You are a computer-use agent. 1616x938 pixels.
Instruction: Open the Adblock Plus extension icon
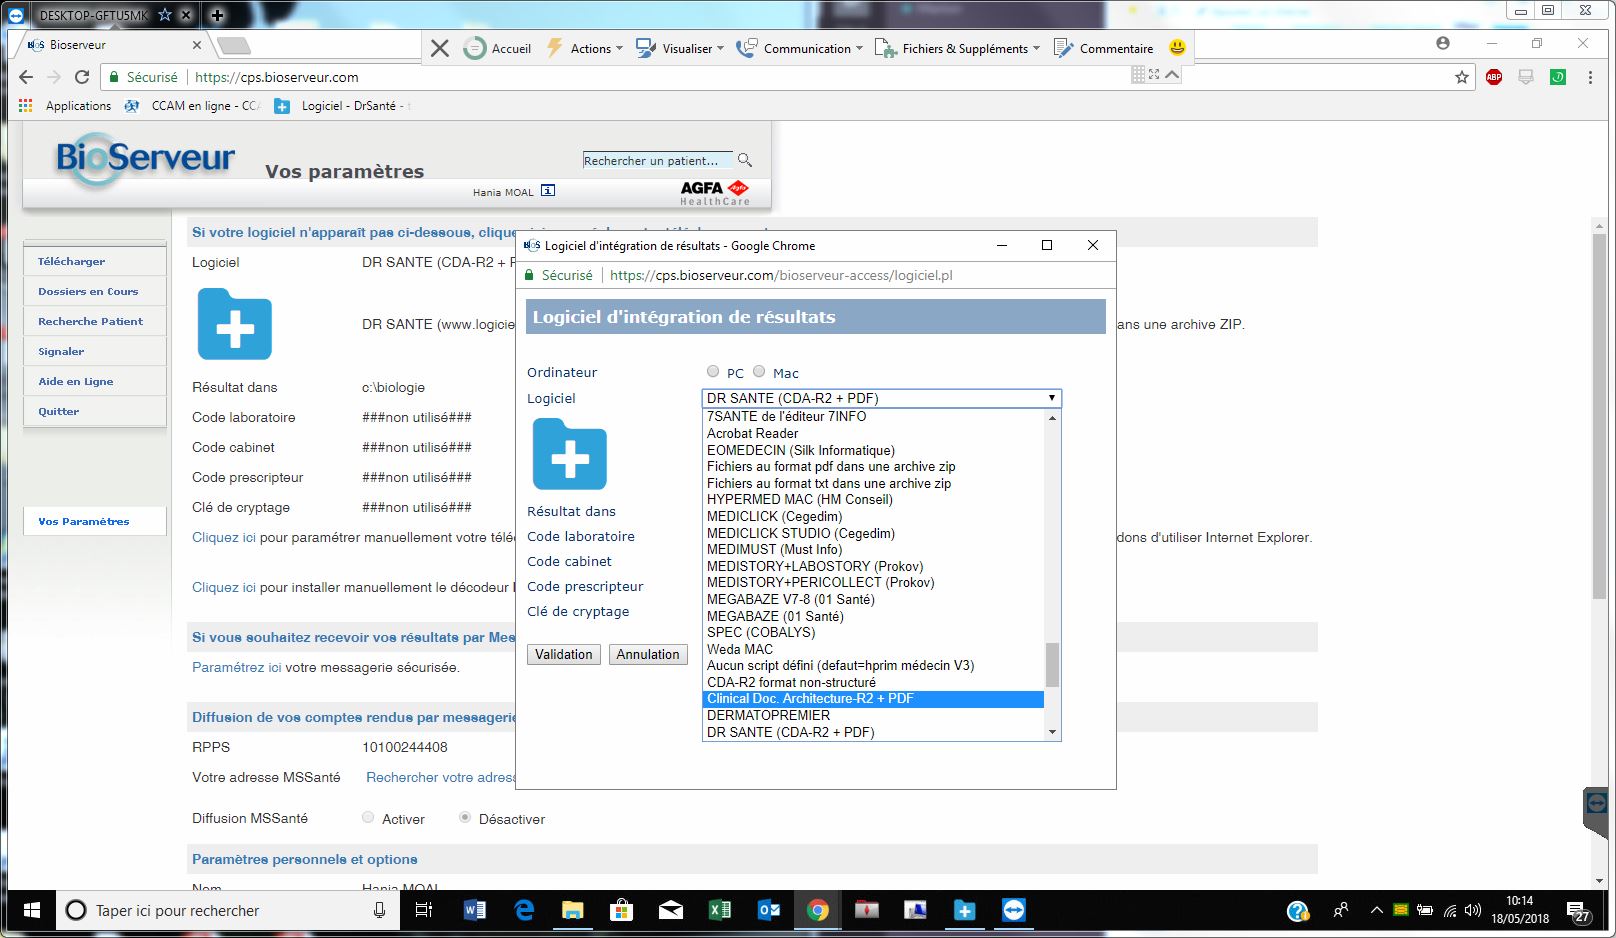[x=1494, y=77]
